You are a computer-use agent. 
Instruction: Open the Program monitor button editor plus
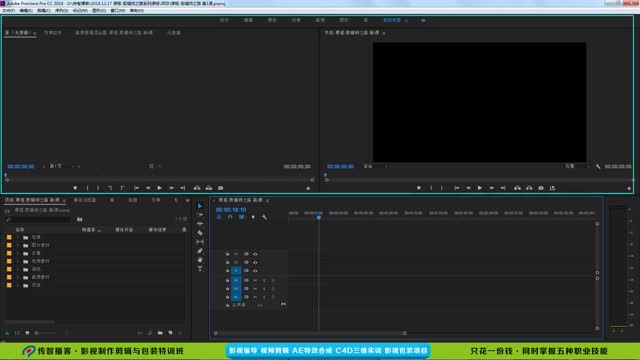[x=629, y=188]
